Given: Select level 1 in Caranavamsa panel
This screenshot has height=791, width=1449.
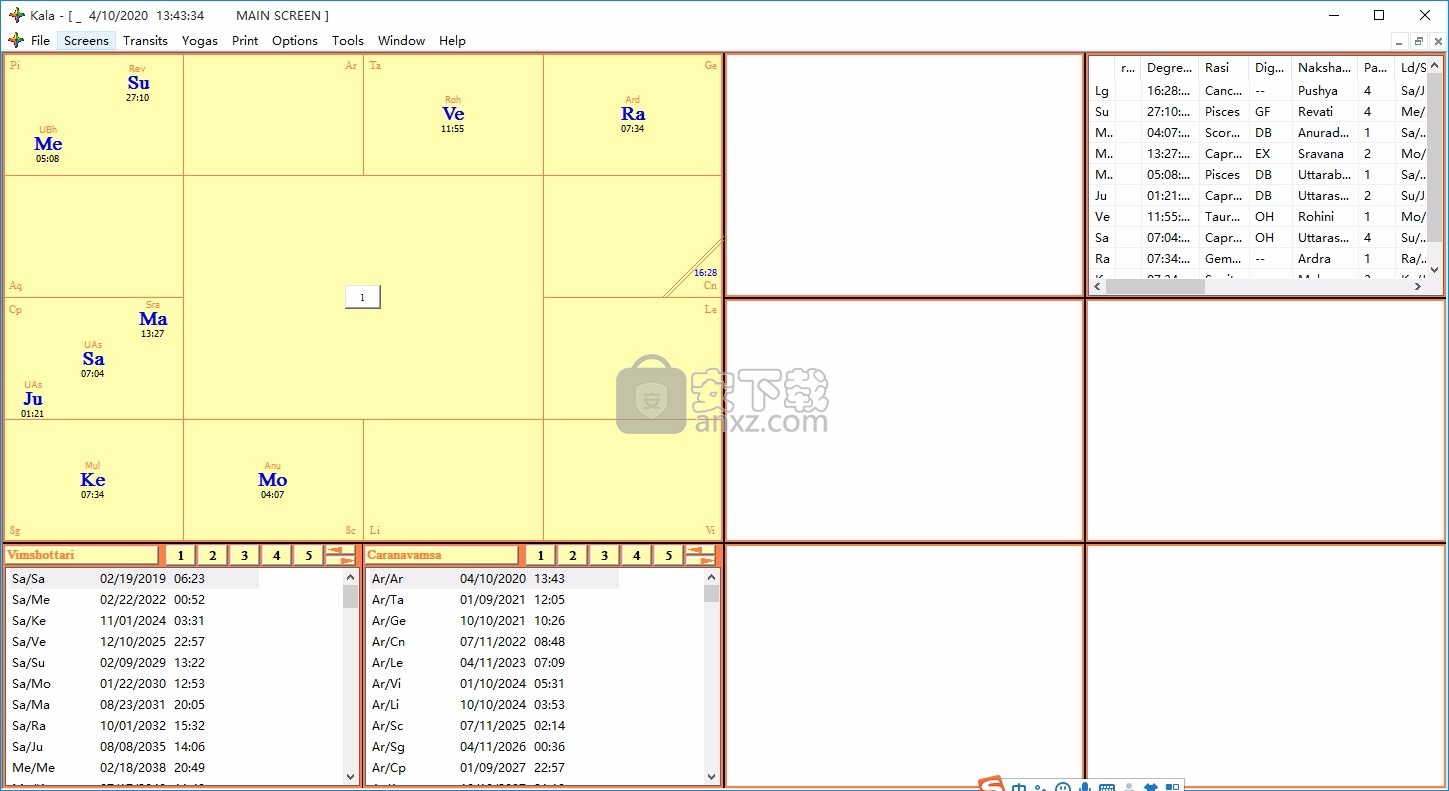Looking at the screenshot, I should point(540,556).
